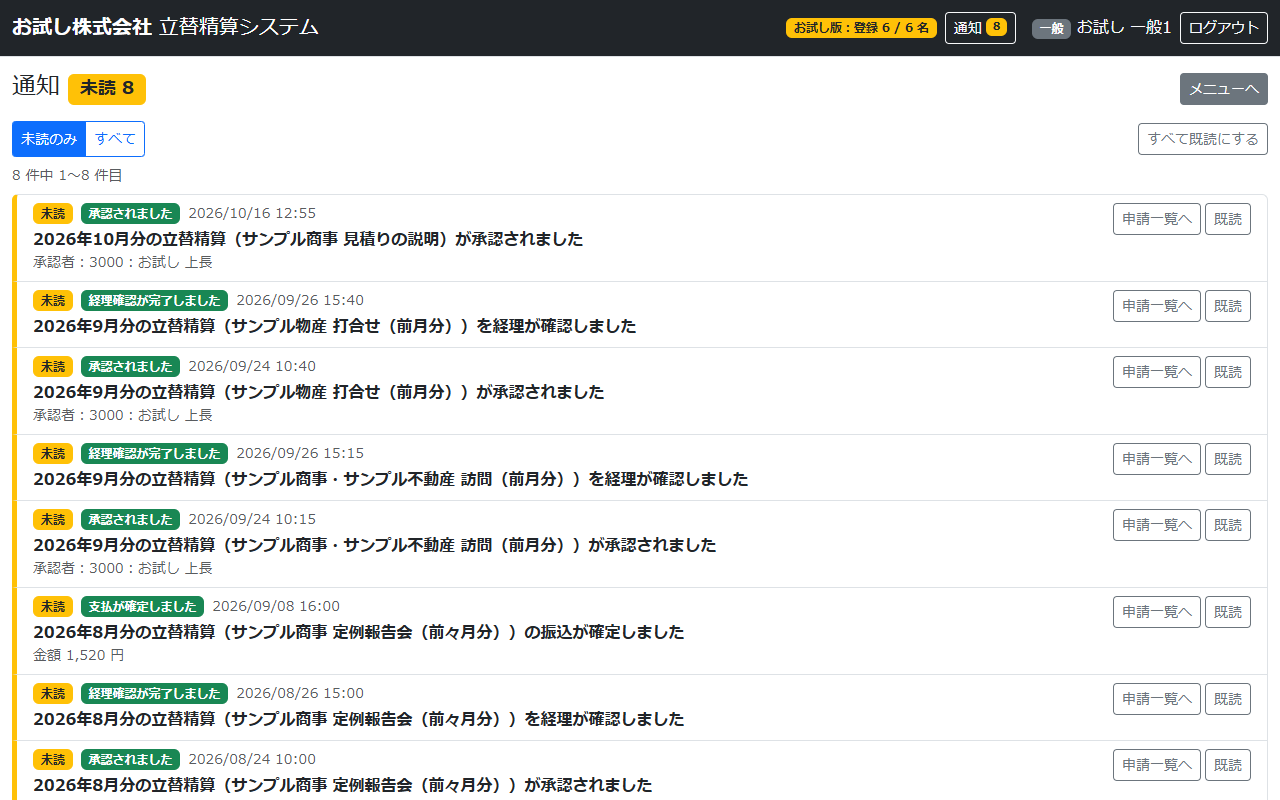Click the title 定例報告会（前々月分）の振込が確定しました
The width and height of the screenshot is (1280, 800).
click(x=359, y=632)
